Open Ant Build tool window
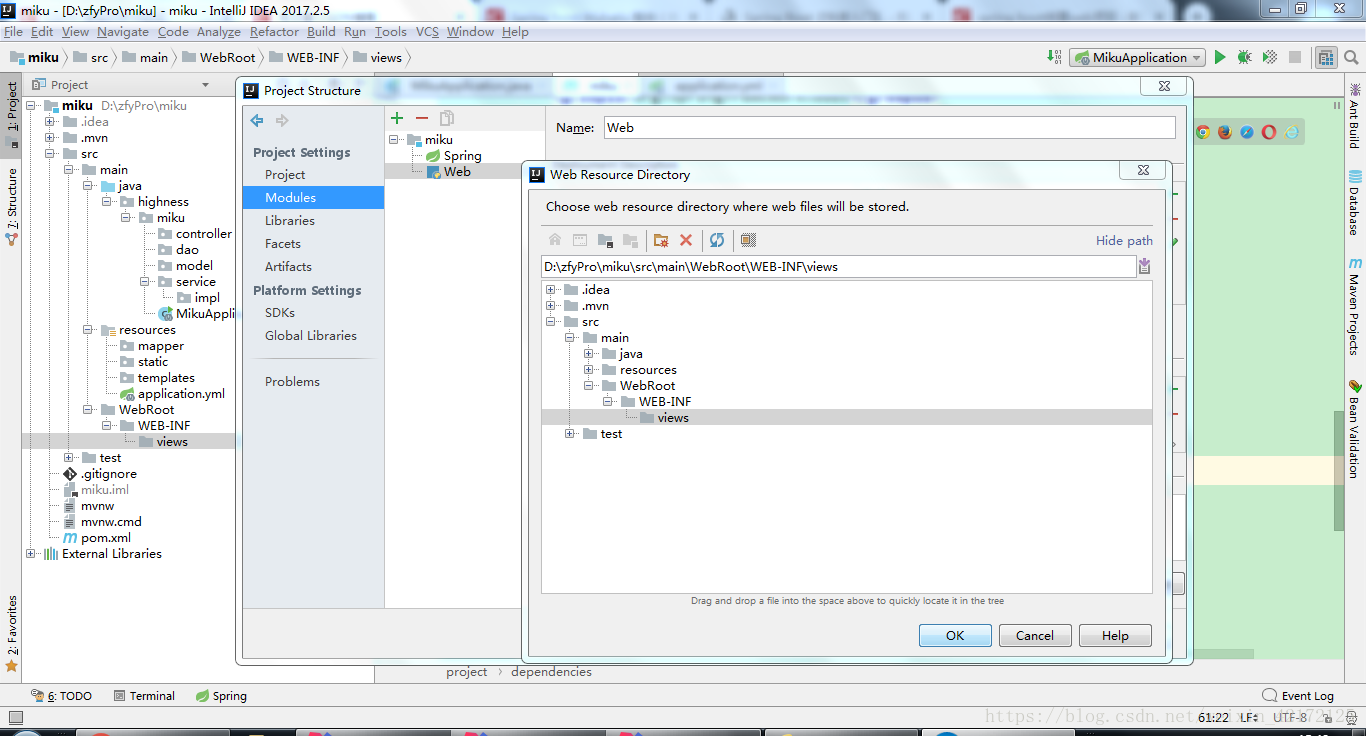1366x736 pixels. coord(1355,116)
